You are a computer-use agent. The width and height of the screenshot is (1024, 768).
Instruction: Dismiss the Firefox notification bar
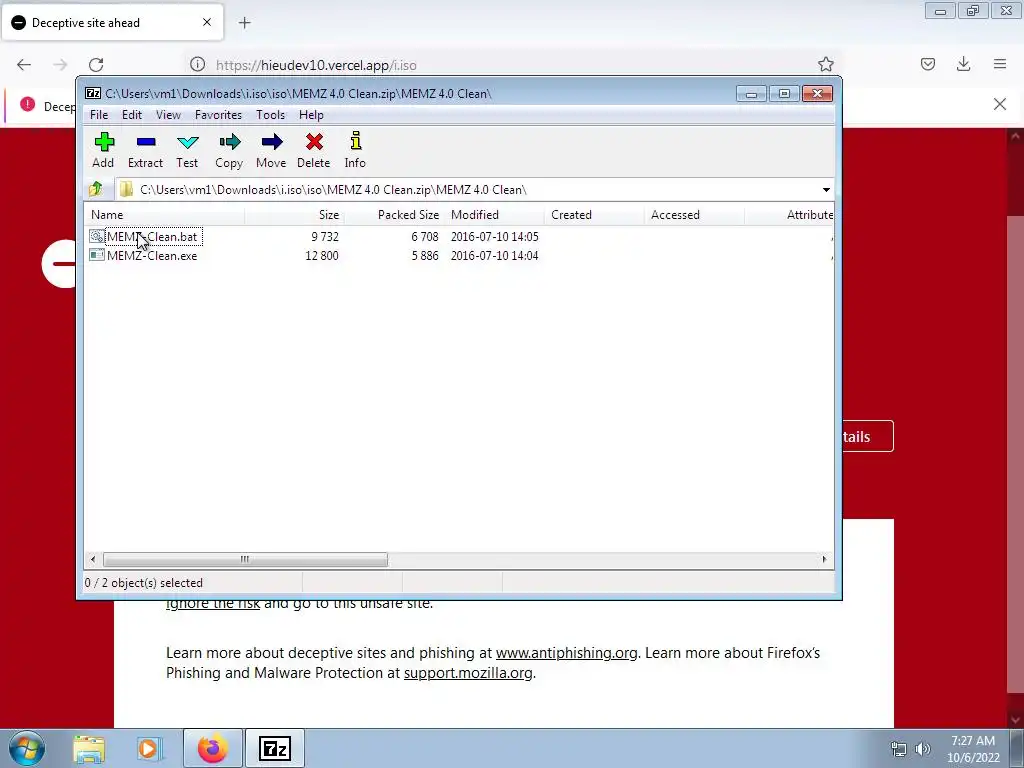[999, 104]
